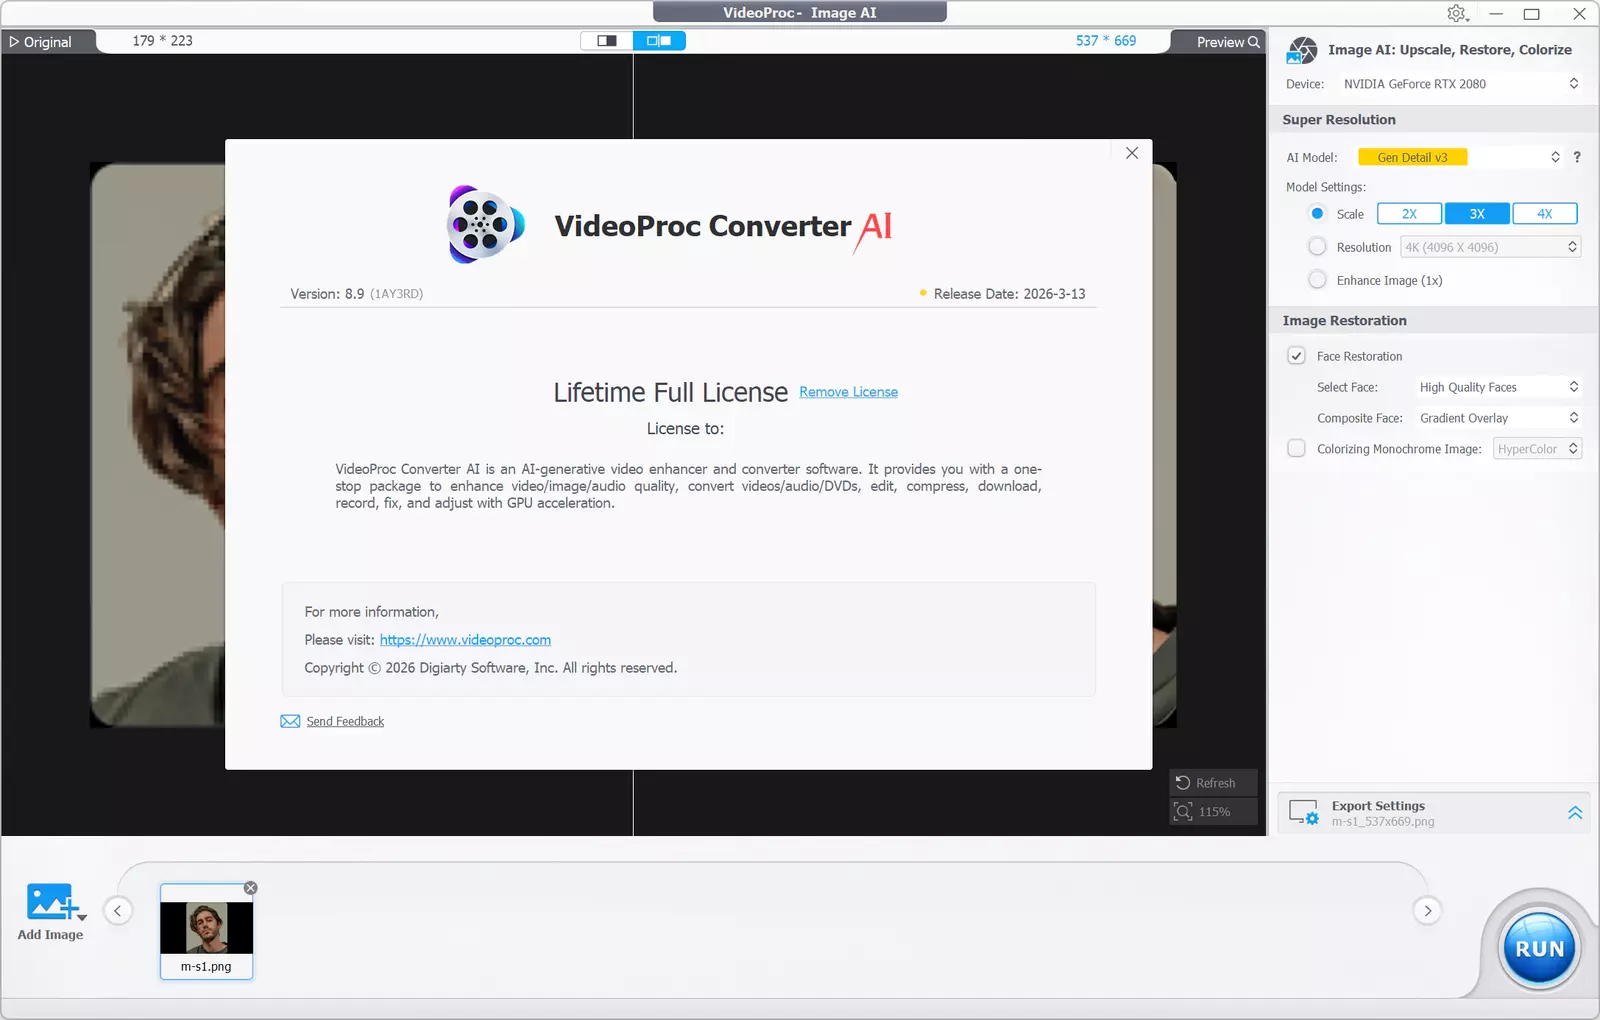
Task: Click the original size text 179 * 223
Action: point(162,41)
